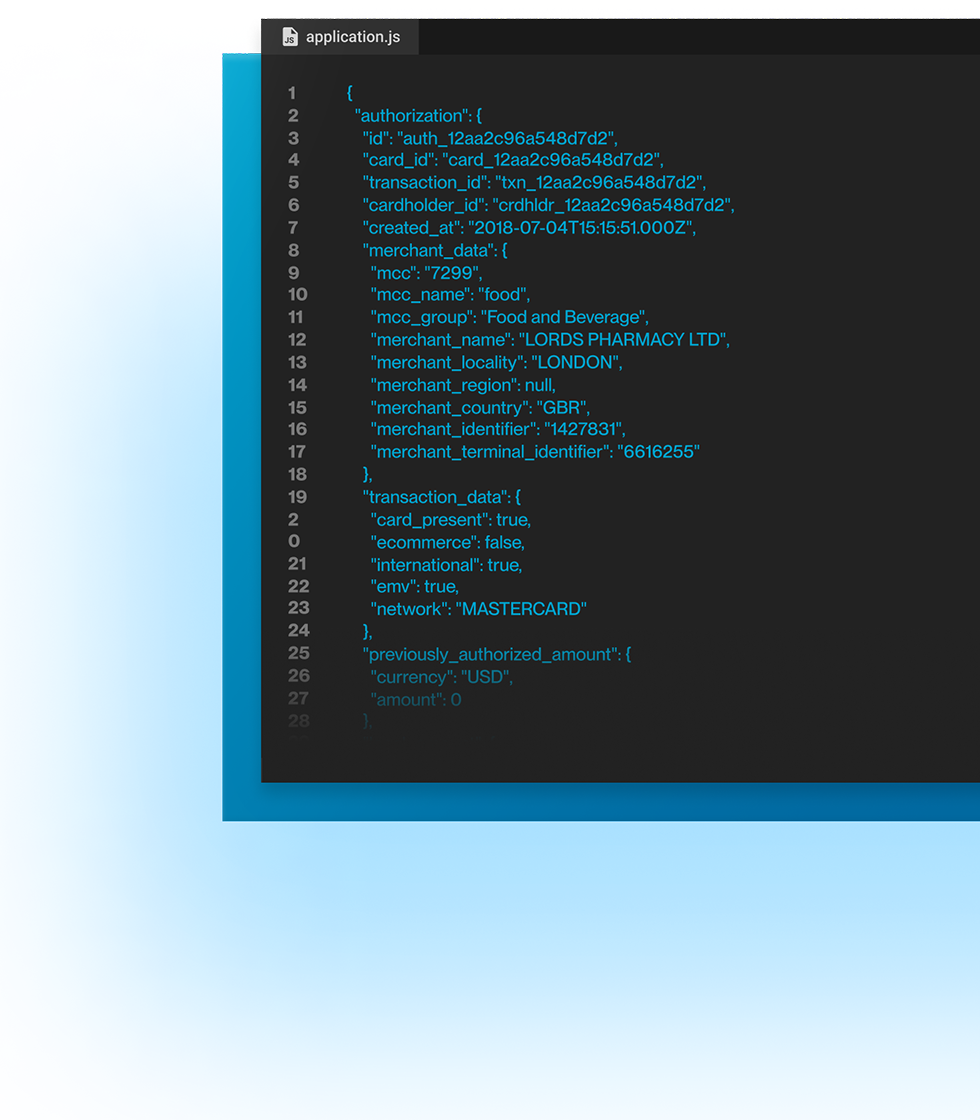Click the "merchant_data": { line
The height and width of the screenshot is (1120, 980).
click(x=435, y=251)
